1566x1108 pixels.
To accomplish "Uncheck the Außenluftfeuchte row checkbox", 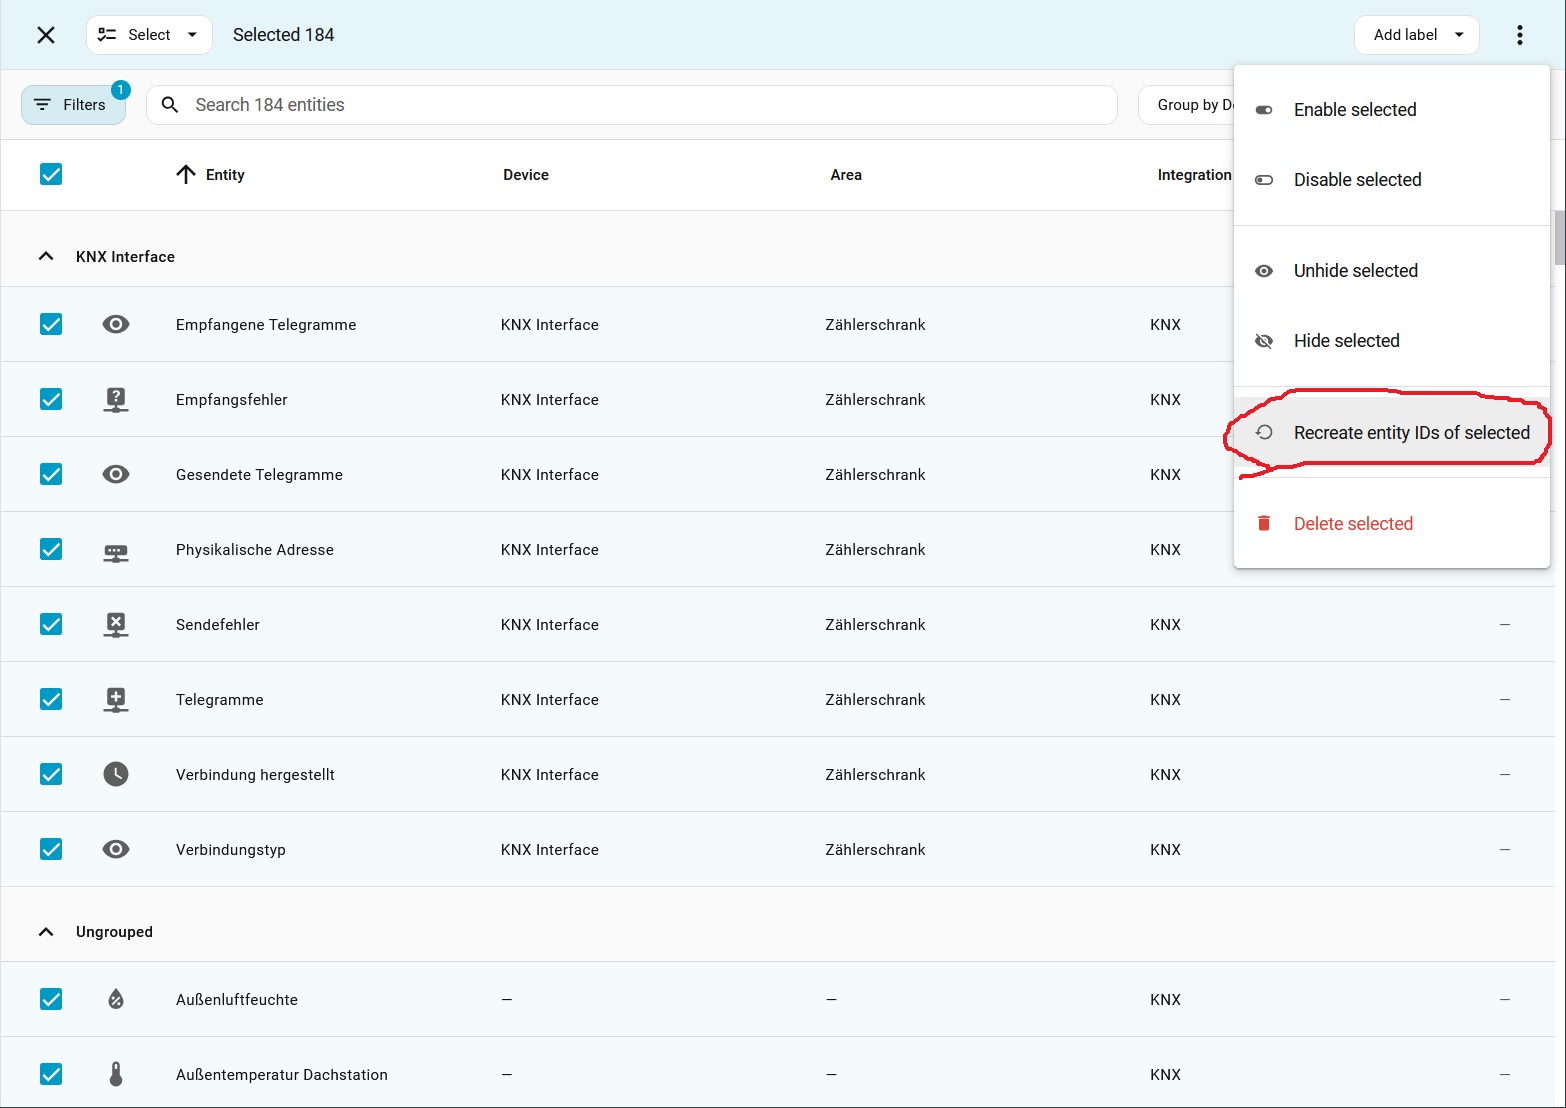I will 51,999.
